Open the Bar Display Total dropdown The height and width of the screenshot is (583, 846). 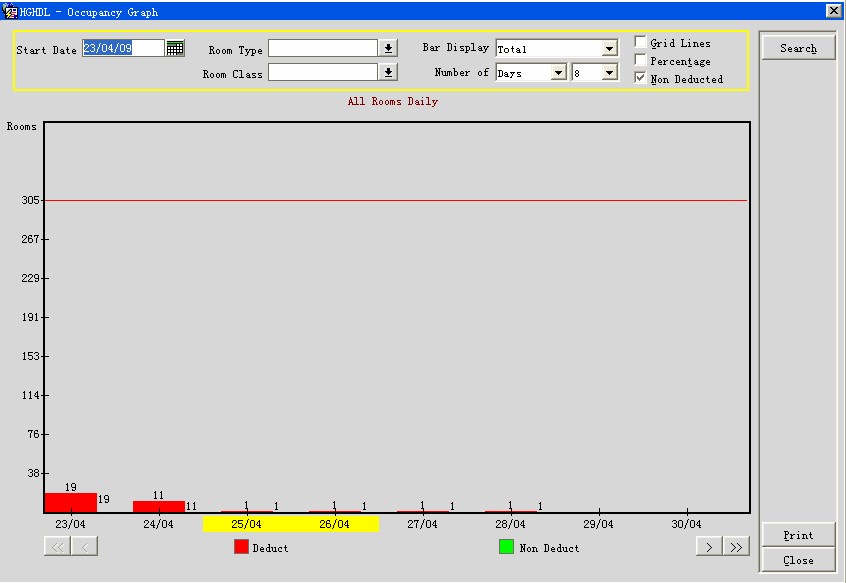(609, 49)
